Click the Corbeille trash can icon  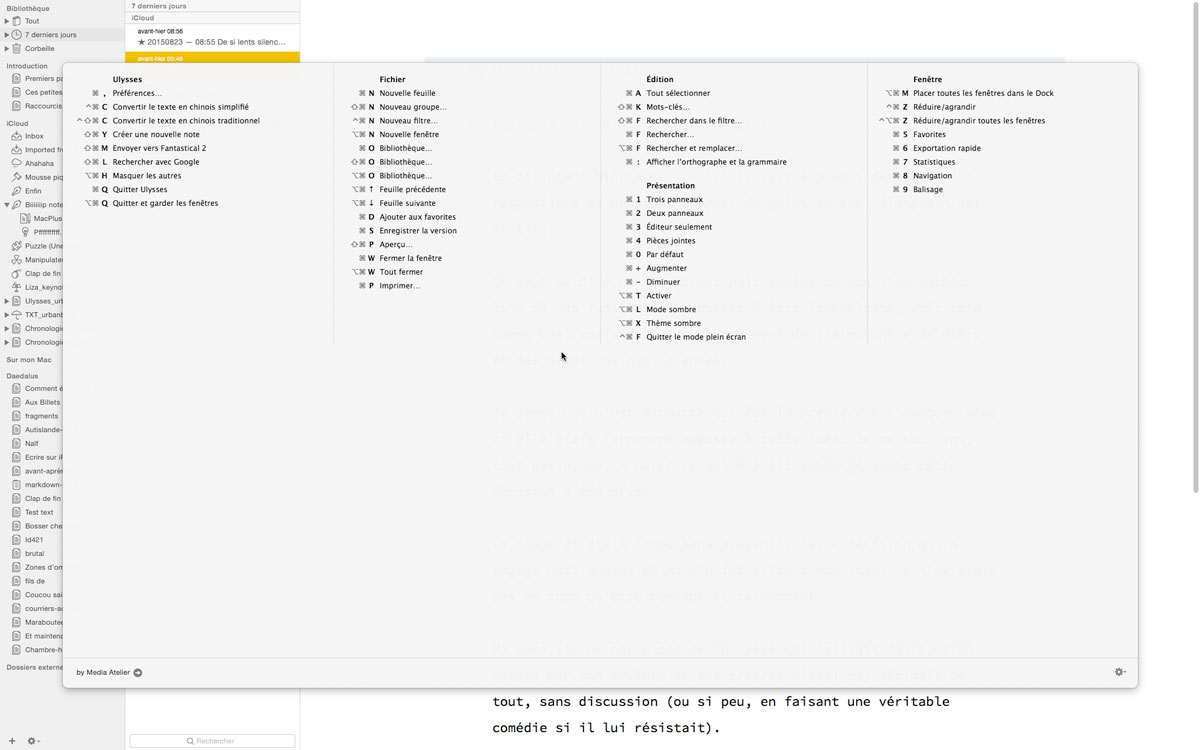tap(17, 48)
